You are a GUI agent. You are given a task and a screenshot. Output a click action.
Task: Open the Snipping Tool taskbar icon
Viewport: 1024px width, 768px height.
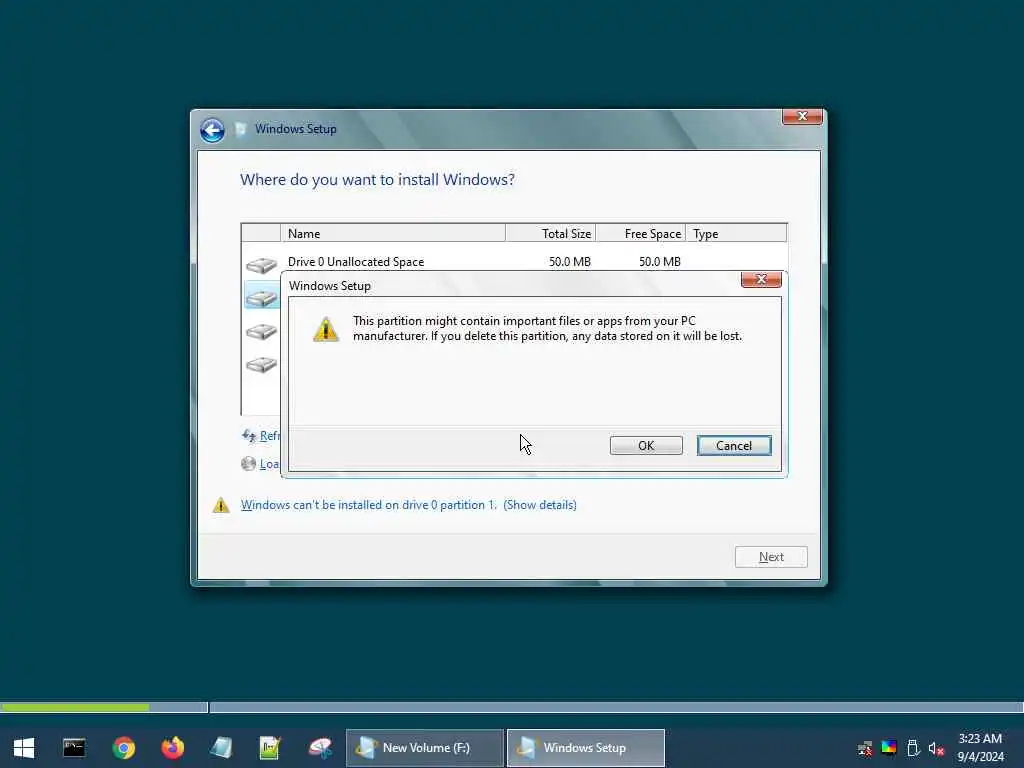(320, 748)
